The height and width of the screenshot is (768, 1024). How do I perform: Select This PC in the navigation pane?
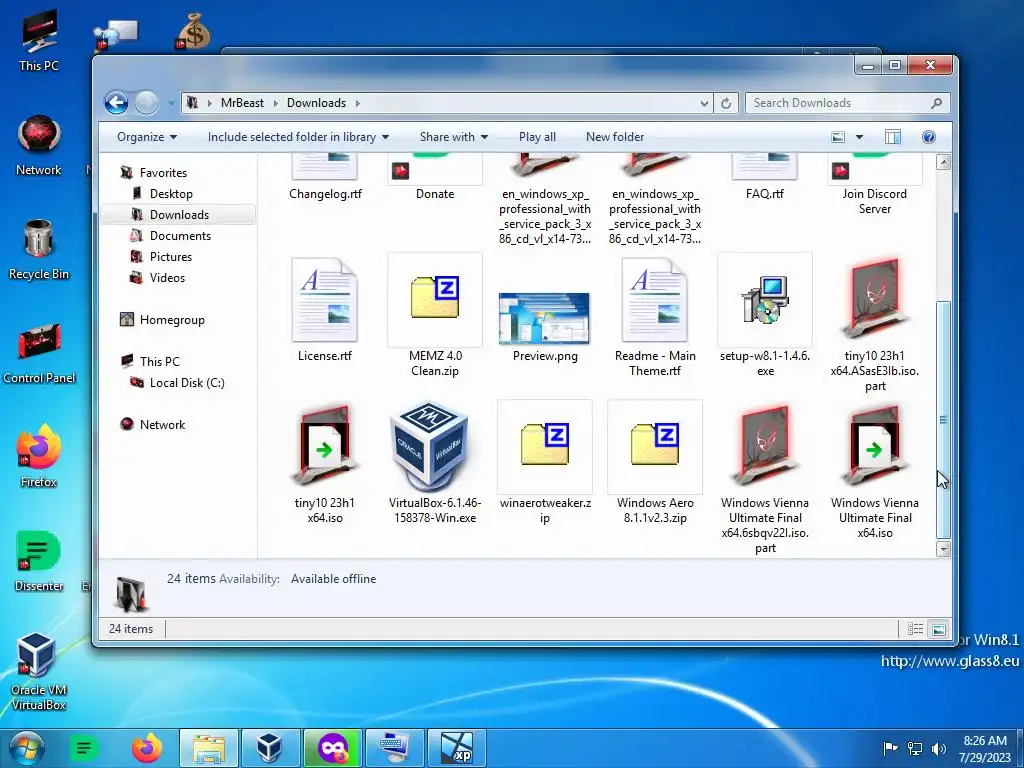(159, 362)
